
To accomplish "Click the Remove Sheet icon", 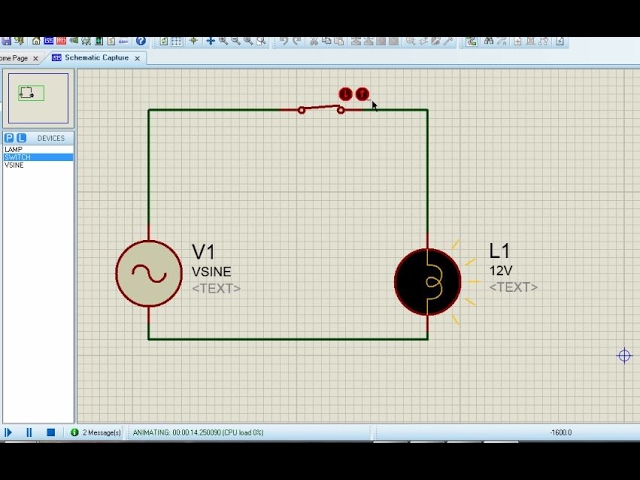I will pos(530,41).
